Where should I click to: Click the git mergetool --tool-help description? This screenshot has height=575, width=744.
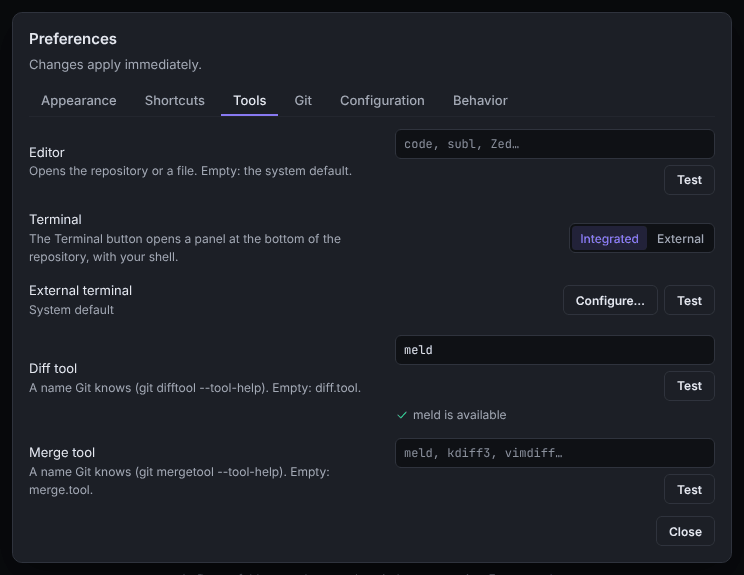(179, 481)
